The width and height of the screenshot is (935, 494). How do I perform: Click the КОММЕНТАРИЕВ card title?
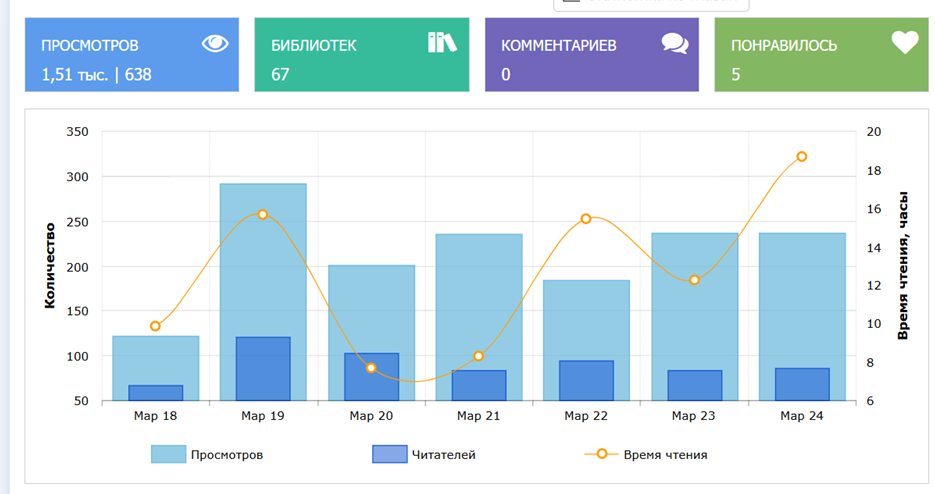pos(558,46)
